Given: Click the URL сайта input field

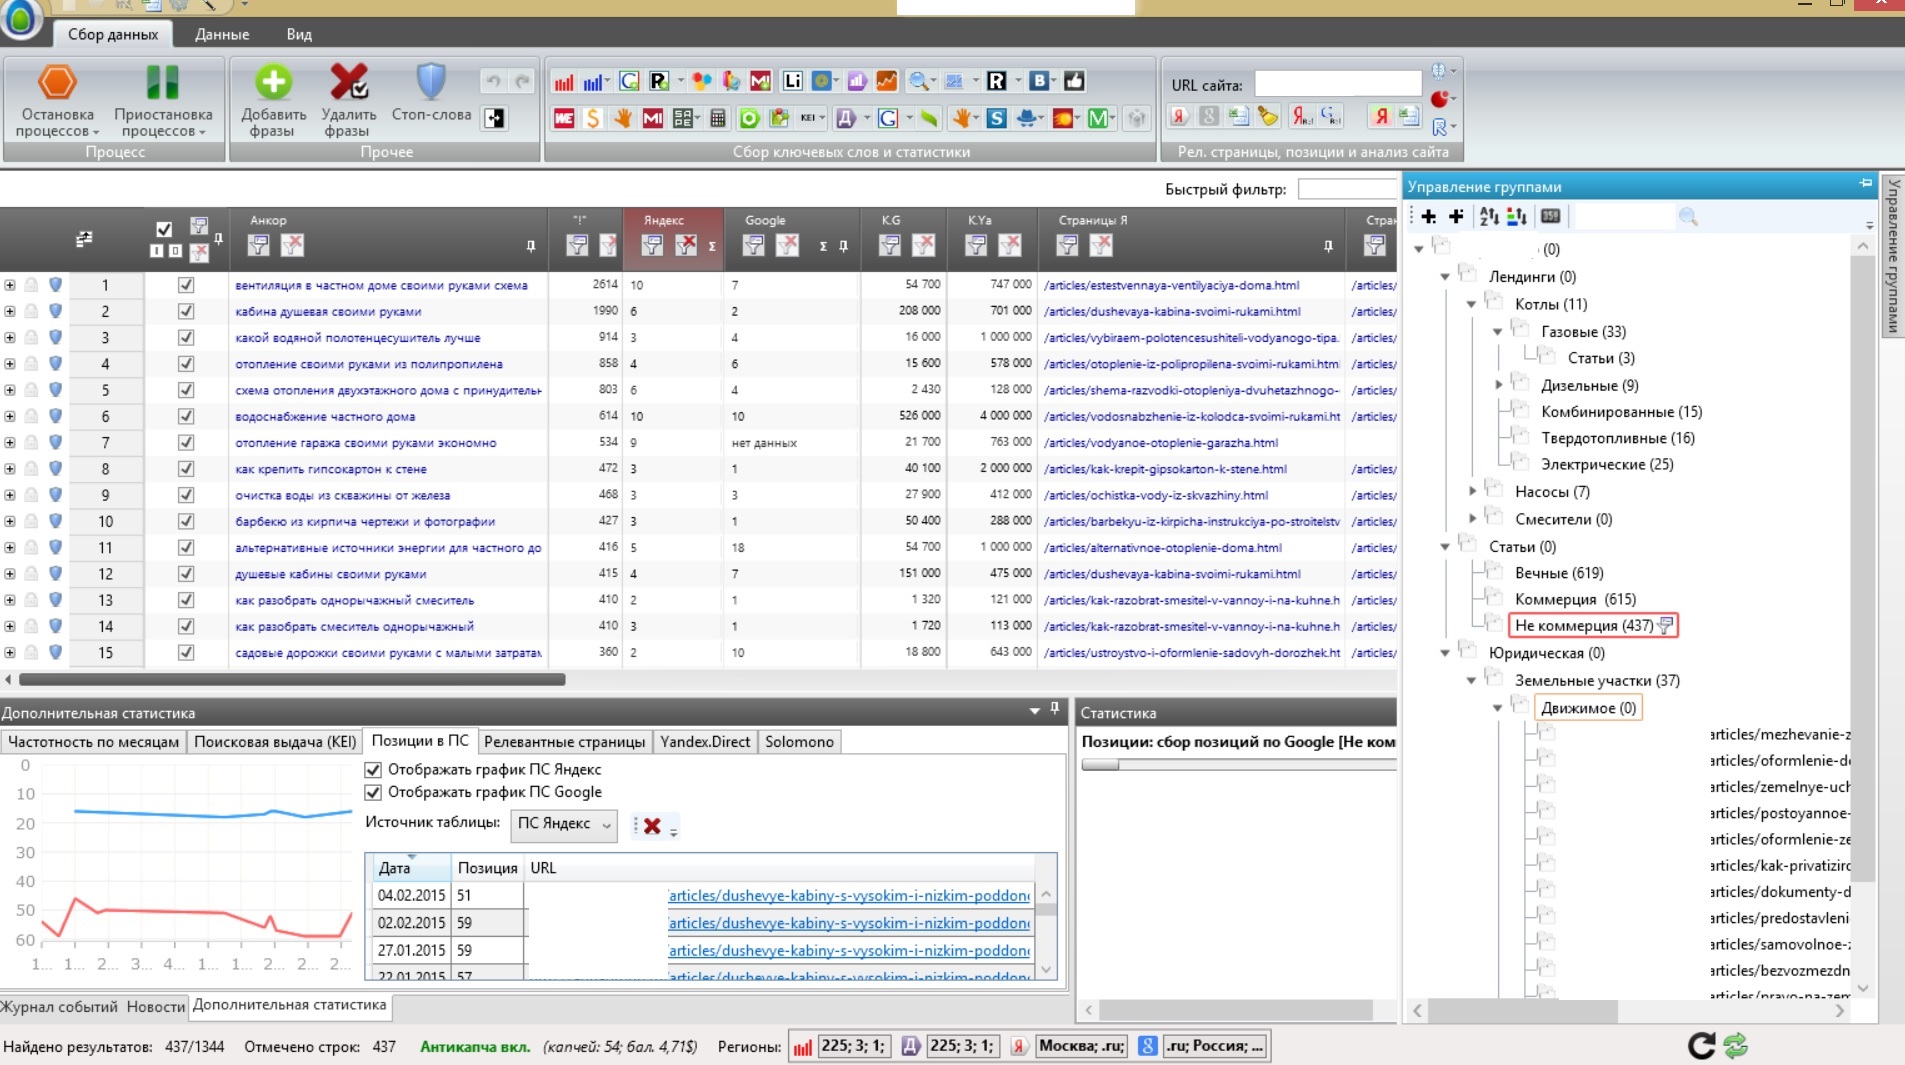Looking at the screenshot, I should pyautogui.click(x=1338, y=84).
